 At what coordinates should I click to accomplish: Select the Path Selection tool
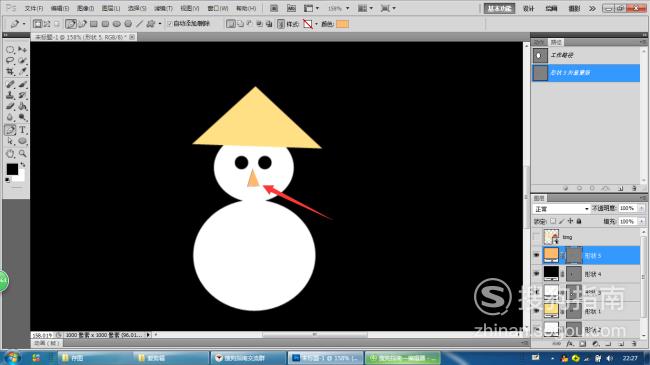10,141
